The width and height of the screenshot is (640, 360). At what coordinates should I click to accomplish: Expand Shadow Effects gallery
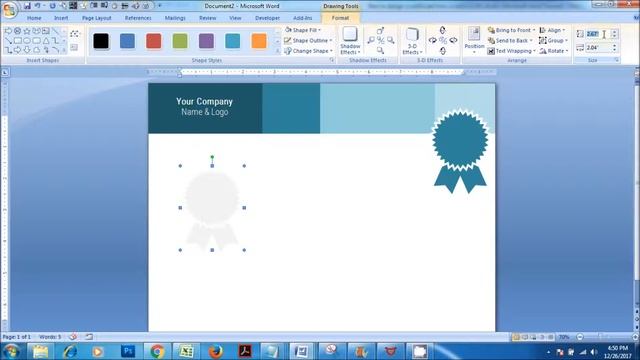pyautogui.click(x=350, y=41)
